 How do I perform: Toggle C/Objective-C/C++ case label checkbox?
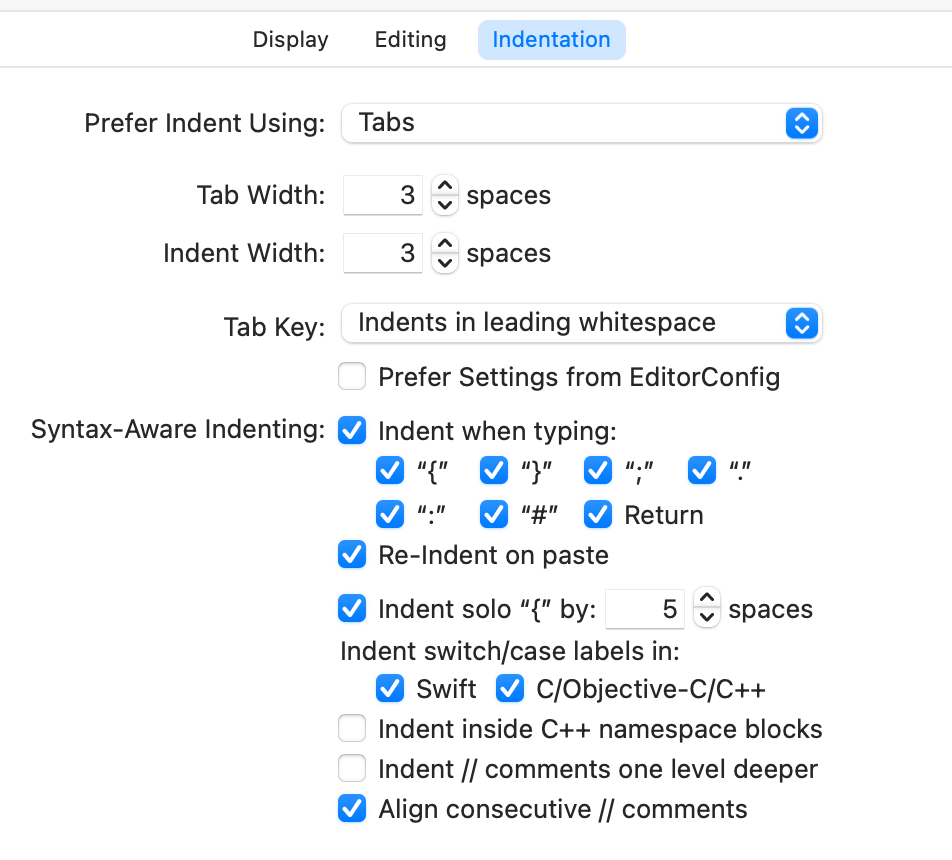tap(510, 689)
